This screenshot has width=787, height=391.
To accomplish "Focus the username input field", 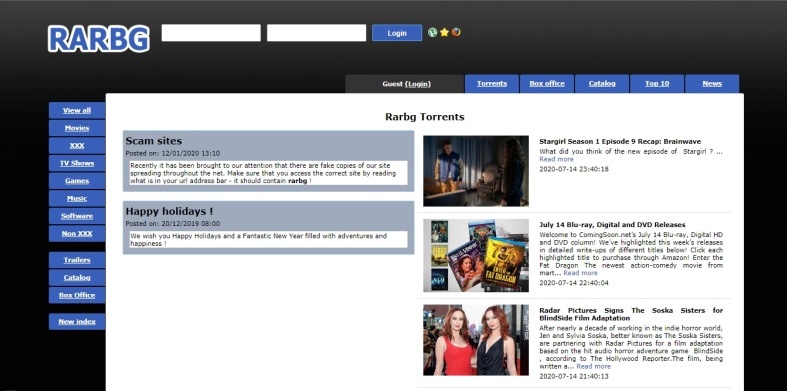I will [211, 33].
